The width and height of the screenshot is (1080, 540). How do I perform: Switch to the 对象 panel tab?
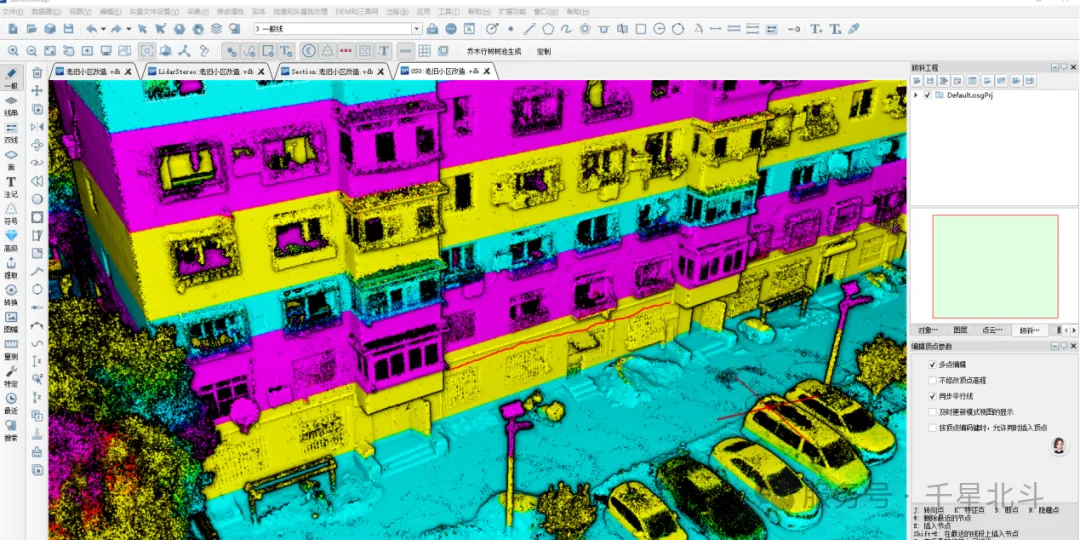point(928,330)
